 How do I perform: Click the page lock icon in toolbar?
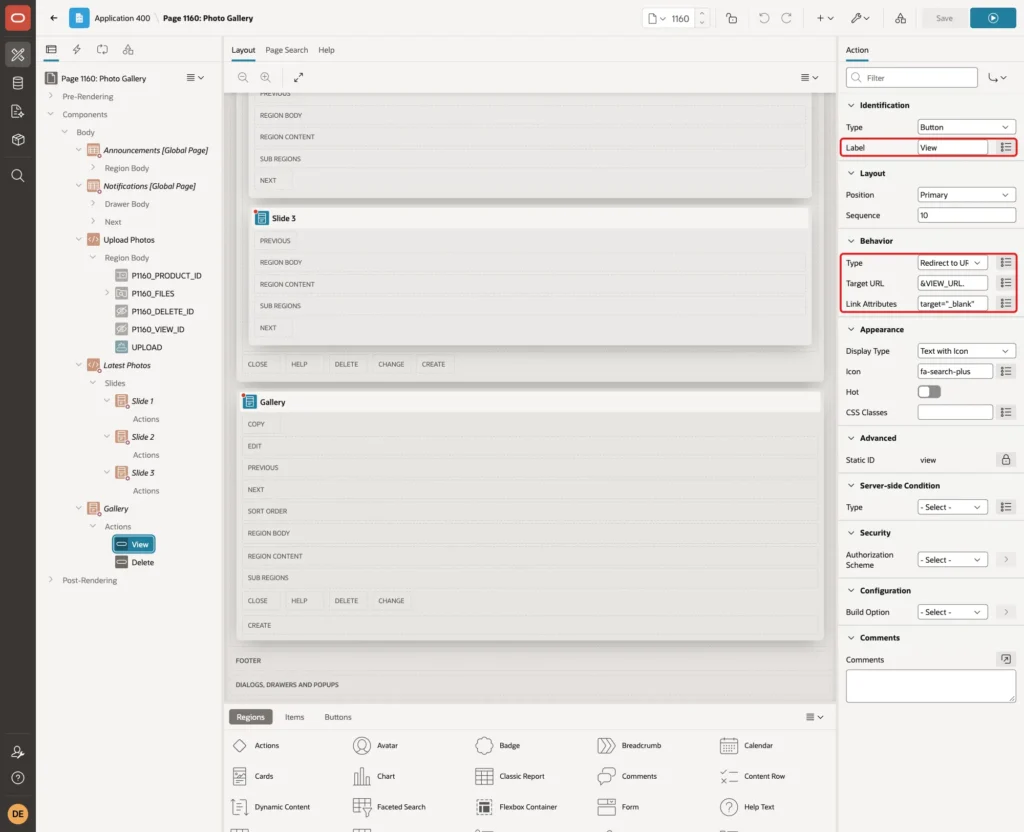pos(732,18)
